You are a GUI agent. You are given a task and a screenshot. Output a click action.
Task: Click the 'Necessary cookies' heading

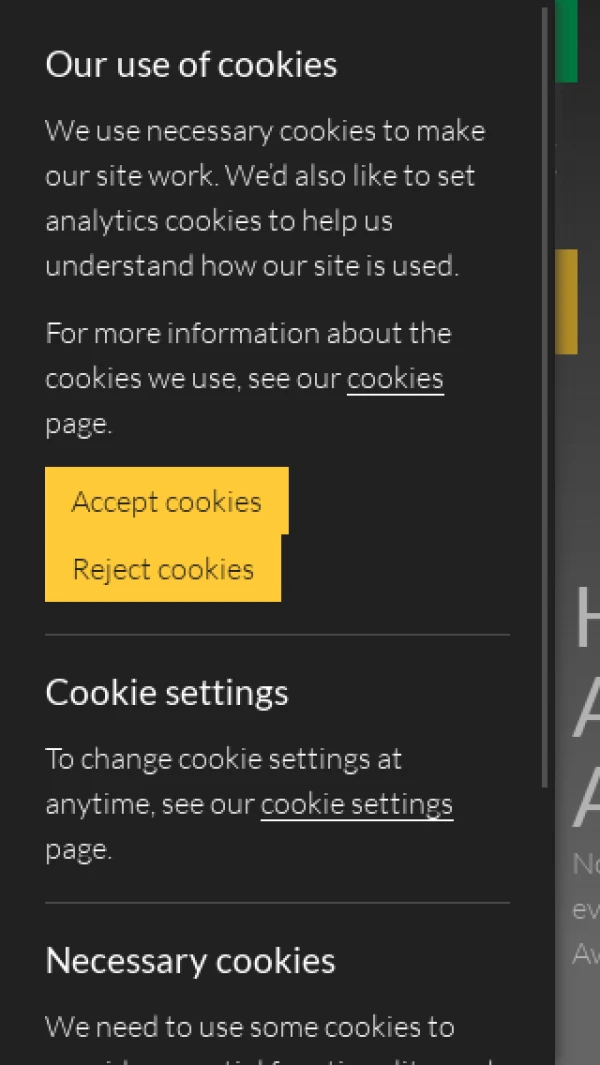pos(190,961)
